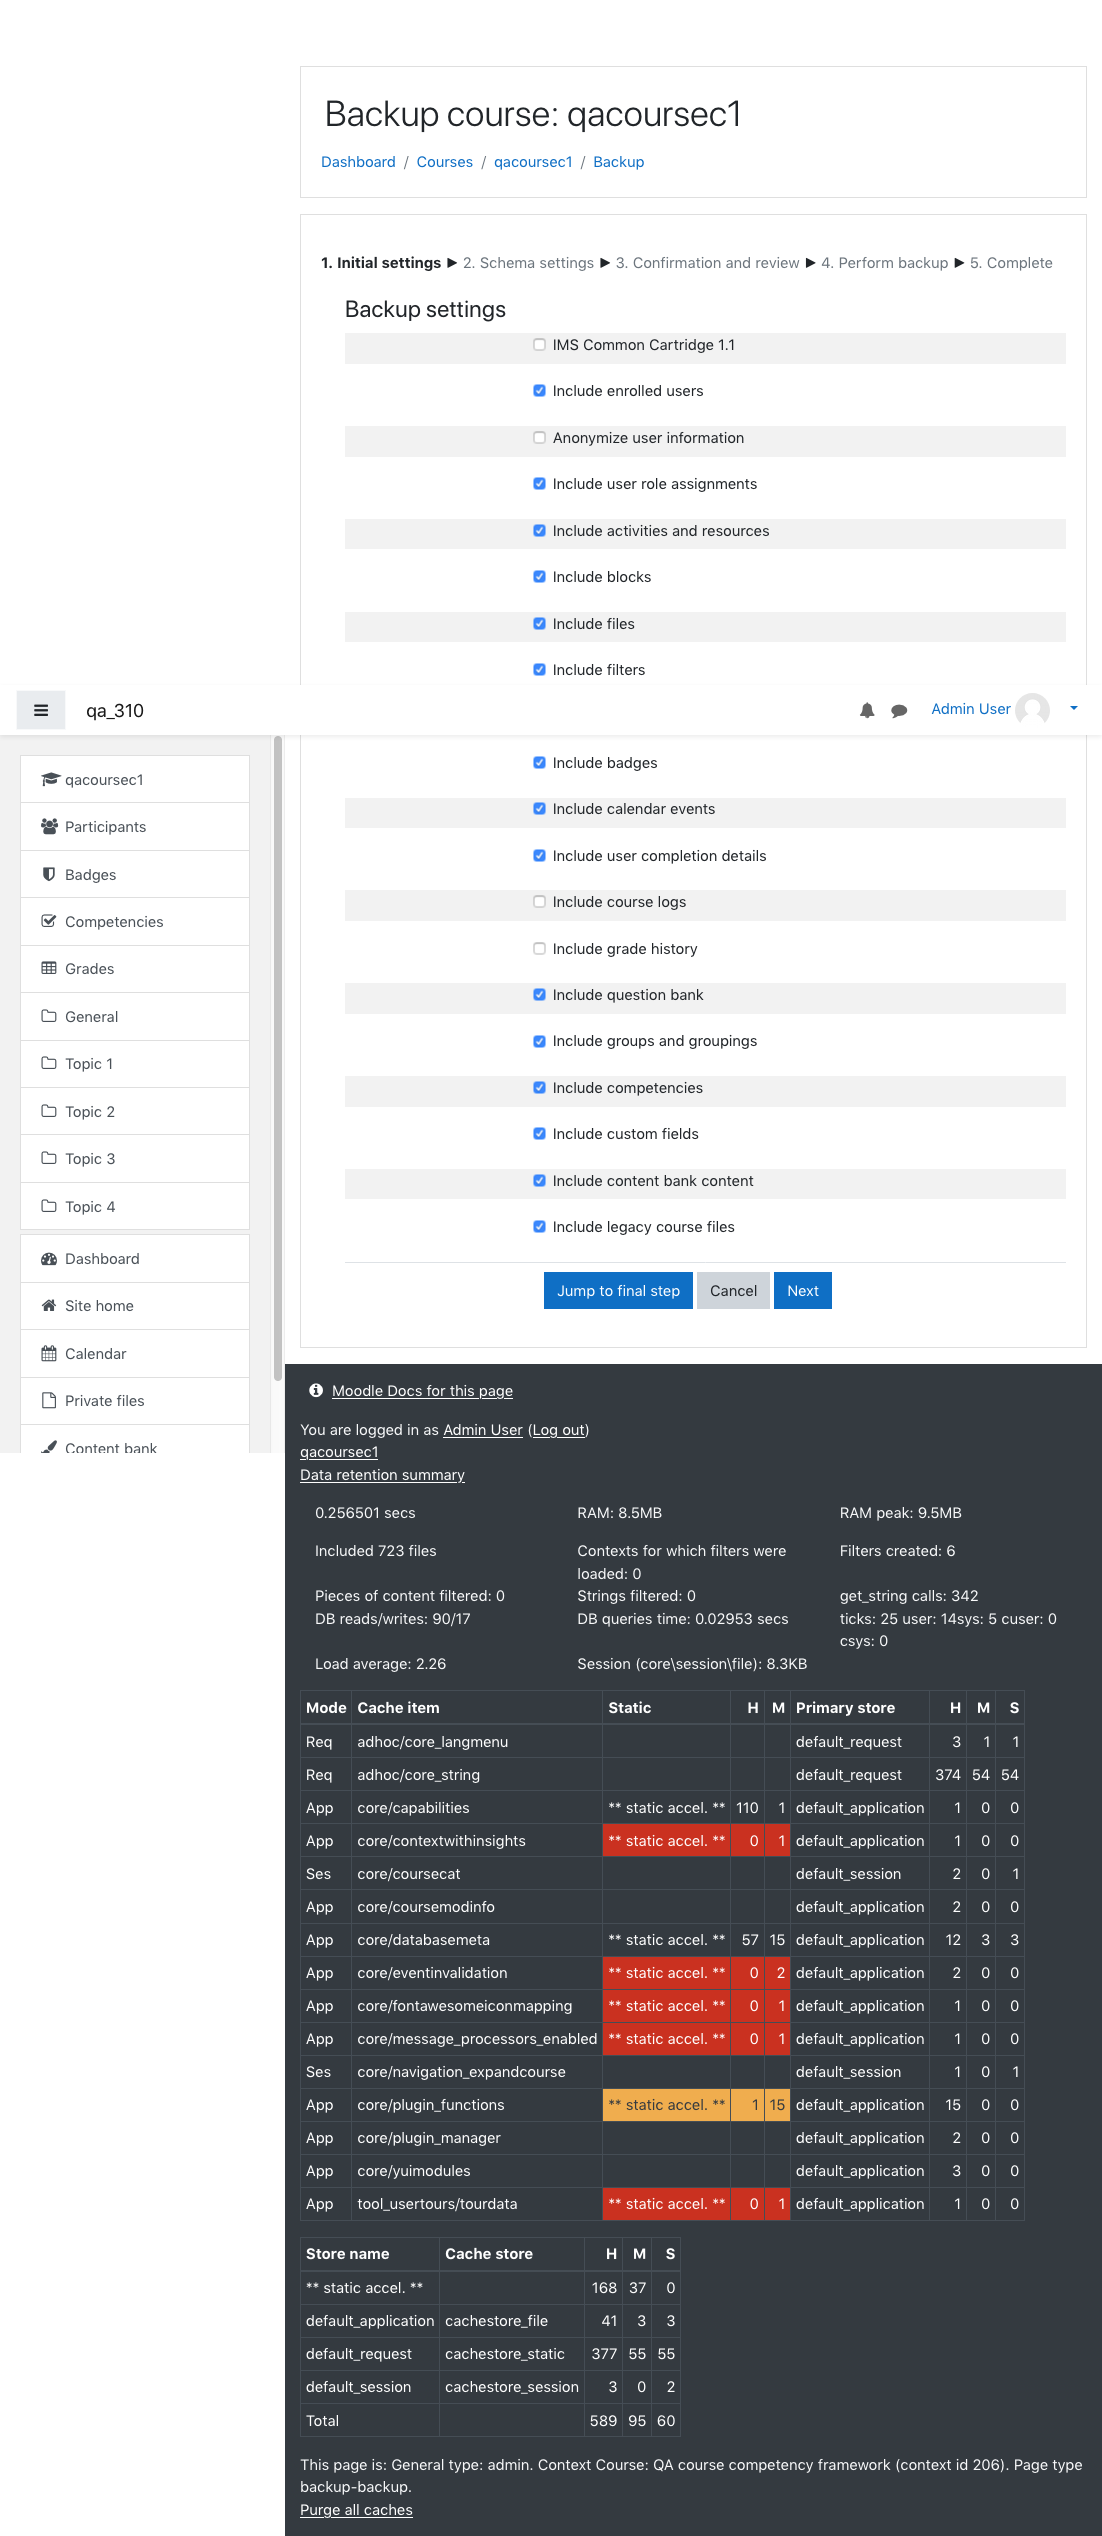Image resolution: width=1102 pixels, height=2536 pixels.
Task: Click the Cancel button
Action: (x=733, y=1291)
